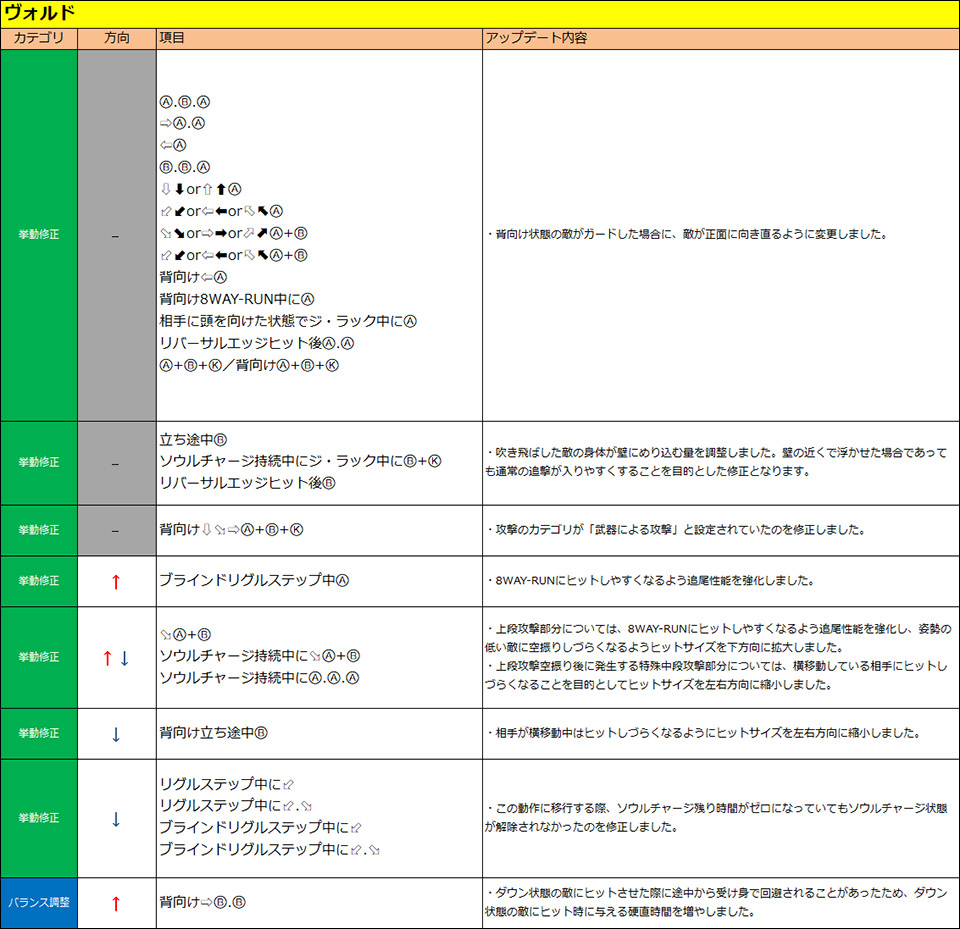
Task: Click blue down arrow in 背向け立ち途中Ⓑ row
Action: [116, 734]
